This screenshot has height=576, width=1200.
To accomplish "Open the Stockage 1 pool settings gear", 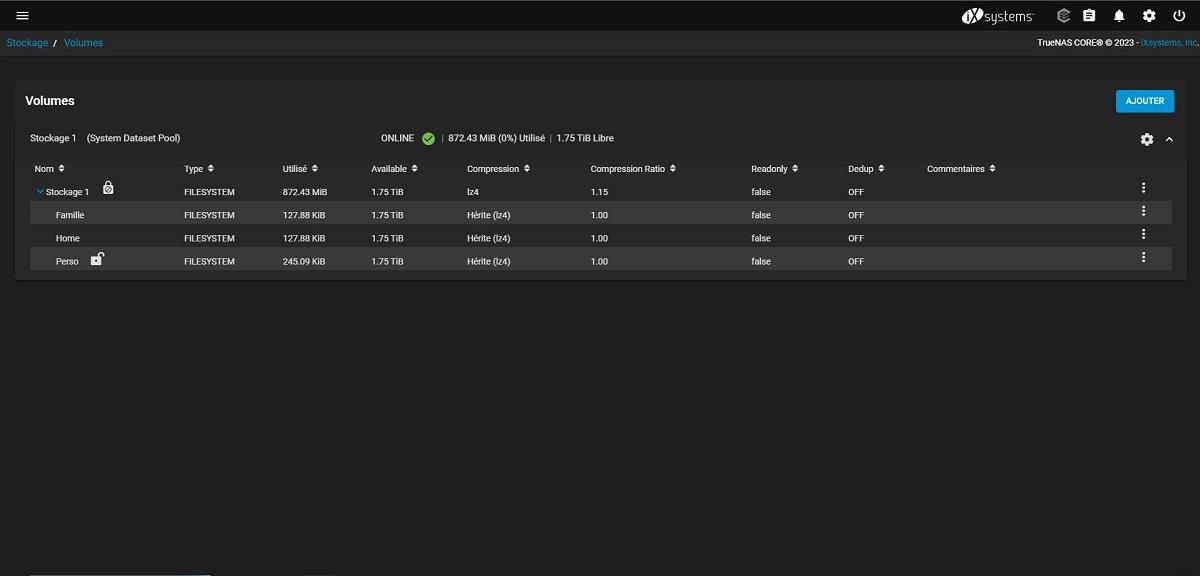I will pos(1146,139).
